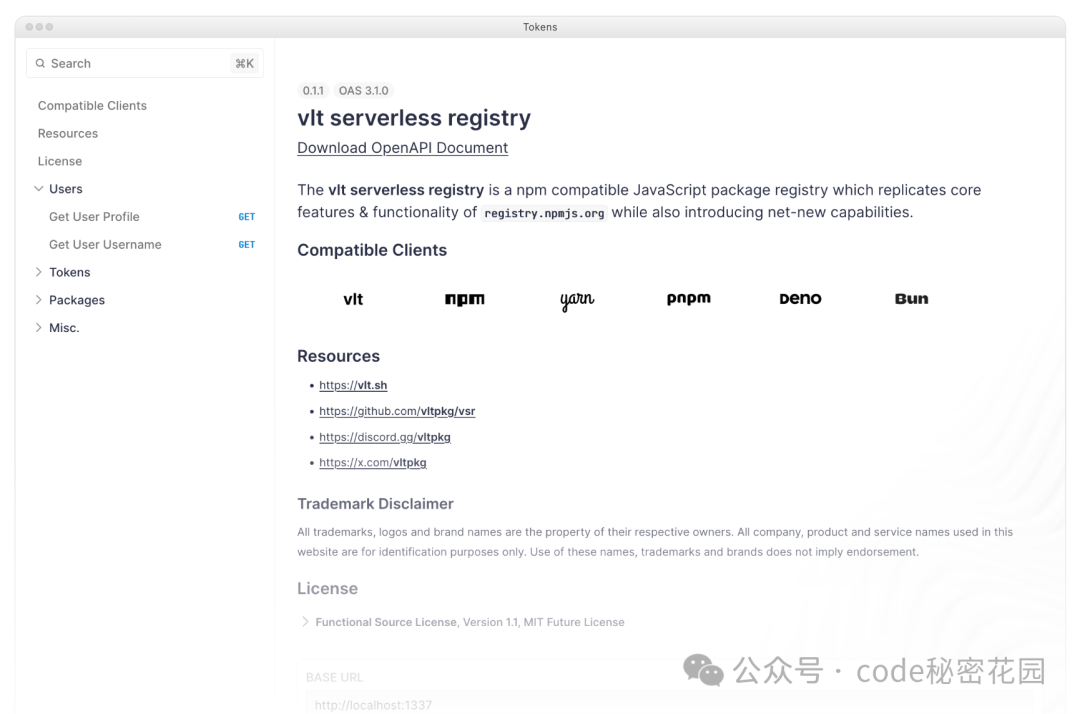Click the search magnifier icon
The height and width of the screenshot is (714, 1080).
tap(41, 63)
